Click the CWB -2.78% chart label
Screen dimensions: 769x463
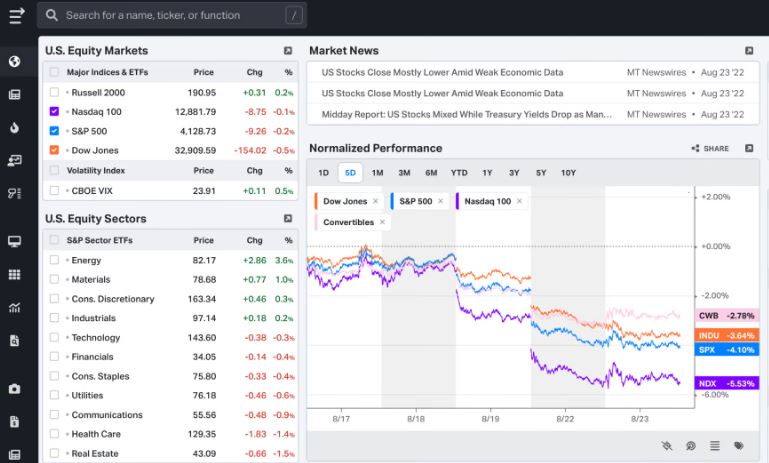[727, 315]
